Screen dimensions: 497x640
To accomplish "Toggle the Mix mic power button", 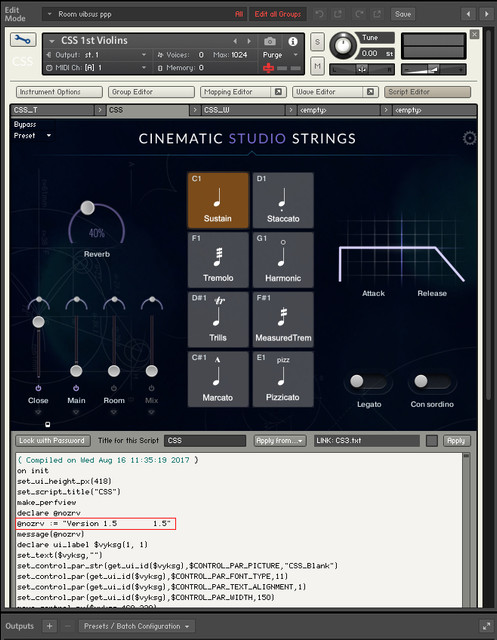I will pos(151,388).
